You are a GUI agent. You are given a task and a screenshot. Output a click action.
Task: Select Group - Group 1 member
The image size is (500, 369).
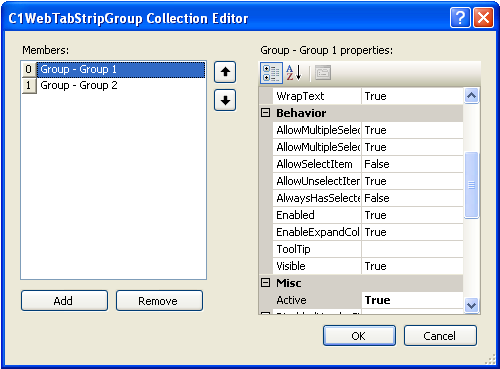tap(121, 69)
